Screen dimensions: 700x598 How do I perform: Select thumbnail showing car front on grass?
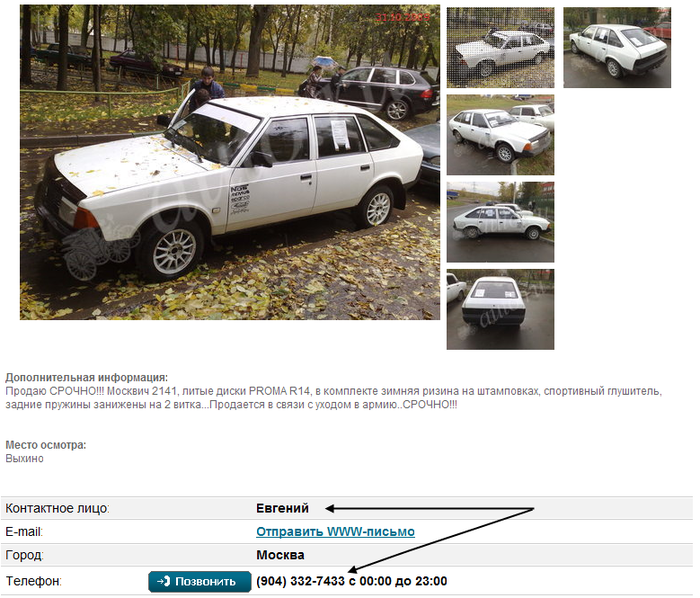[500, 135]
